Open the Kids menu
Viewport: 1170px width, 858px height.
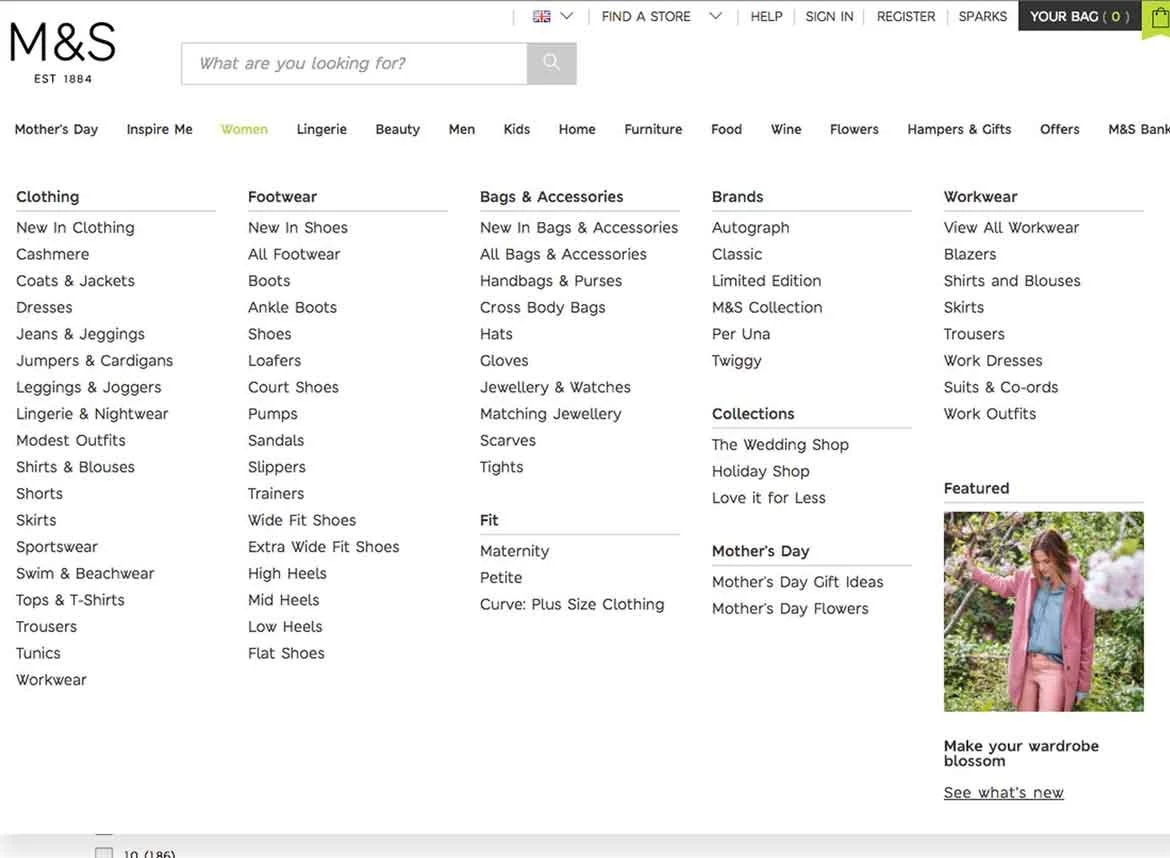(x=516, y=129)
